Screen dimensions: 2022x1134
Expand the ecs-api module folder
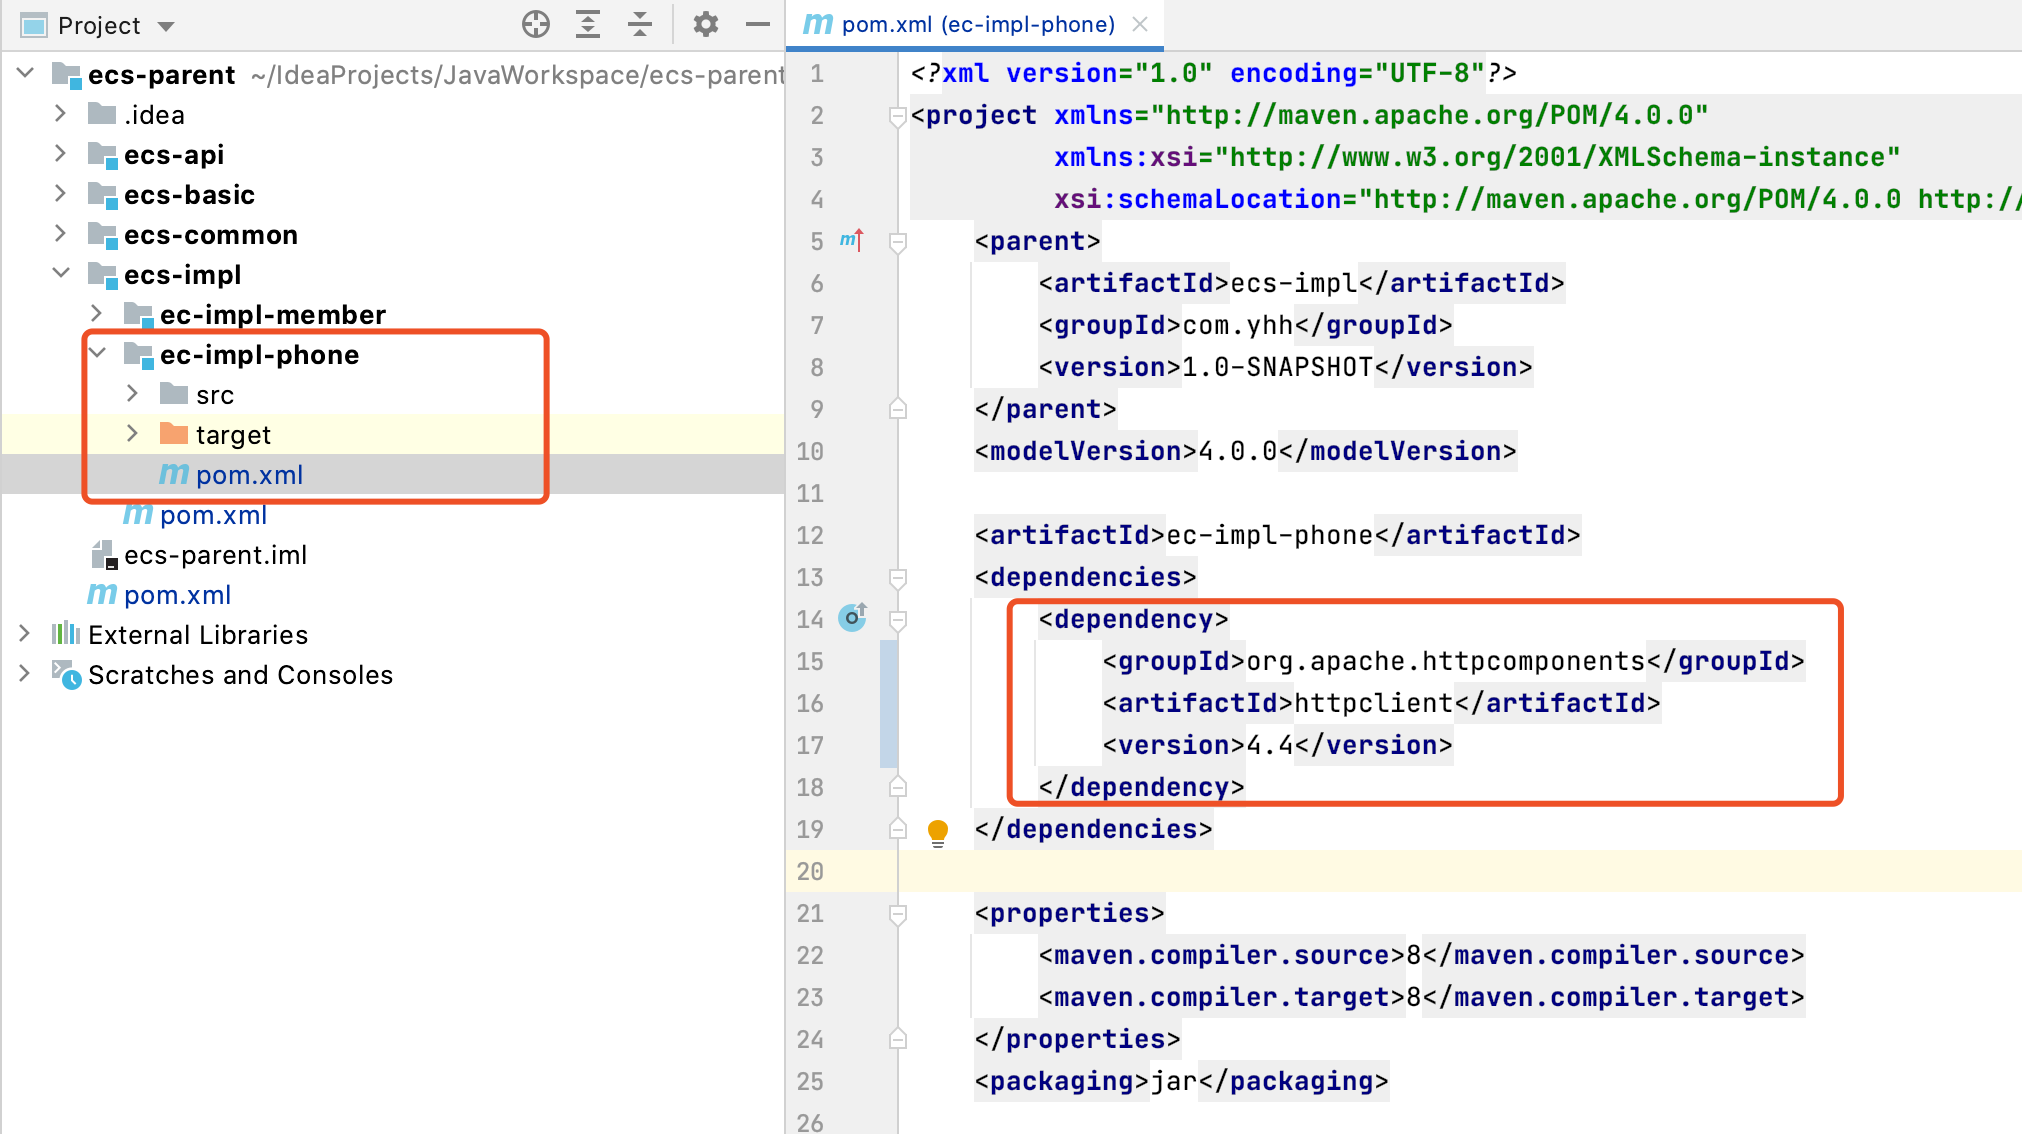point(60,154)
